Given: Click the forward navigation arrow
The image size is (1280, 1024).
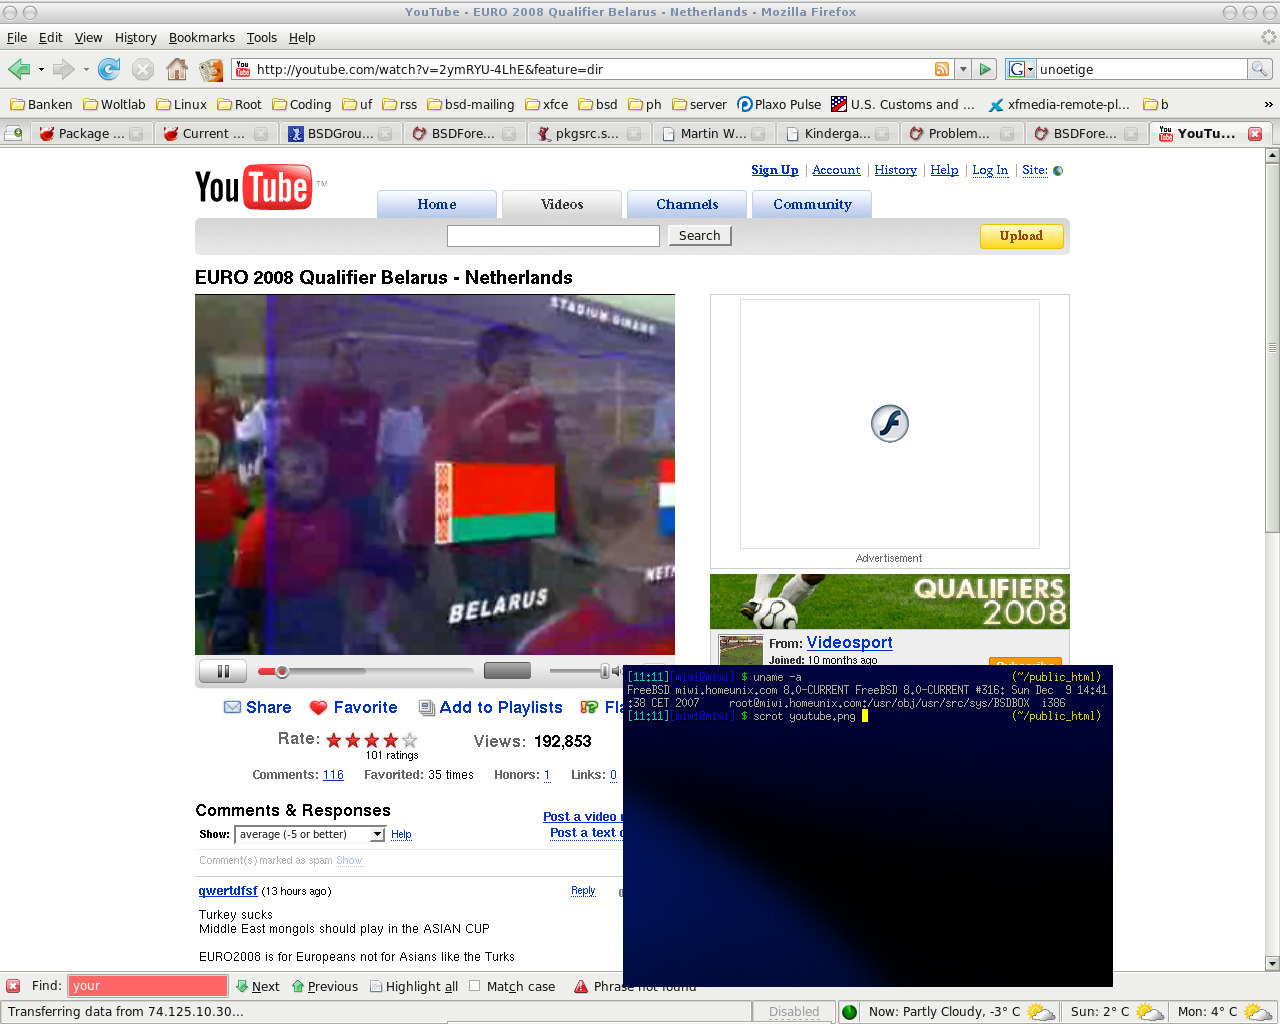Looking at the screenshot, I should [x=63, y=69].
